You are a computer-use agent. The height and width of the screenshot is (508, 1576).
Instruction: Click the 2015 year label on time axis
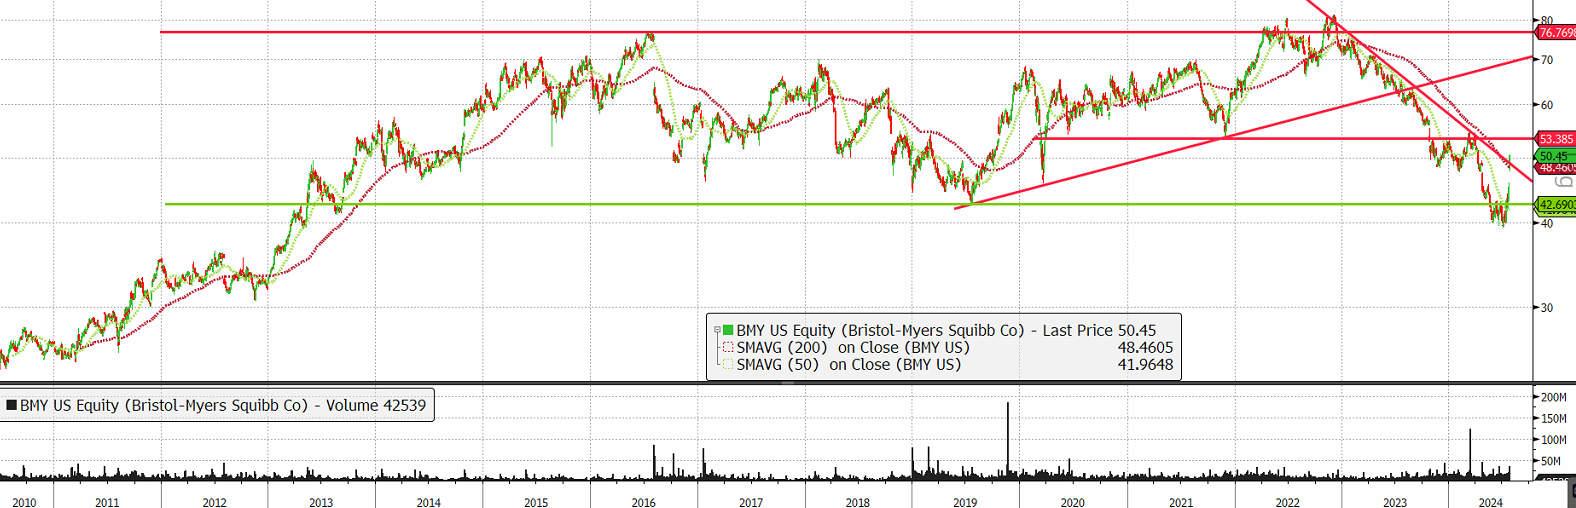pyautogui.click(x=536, y=502)
